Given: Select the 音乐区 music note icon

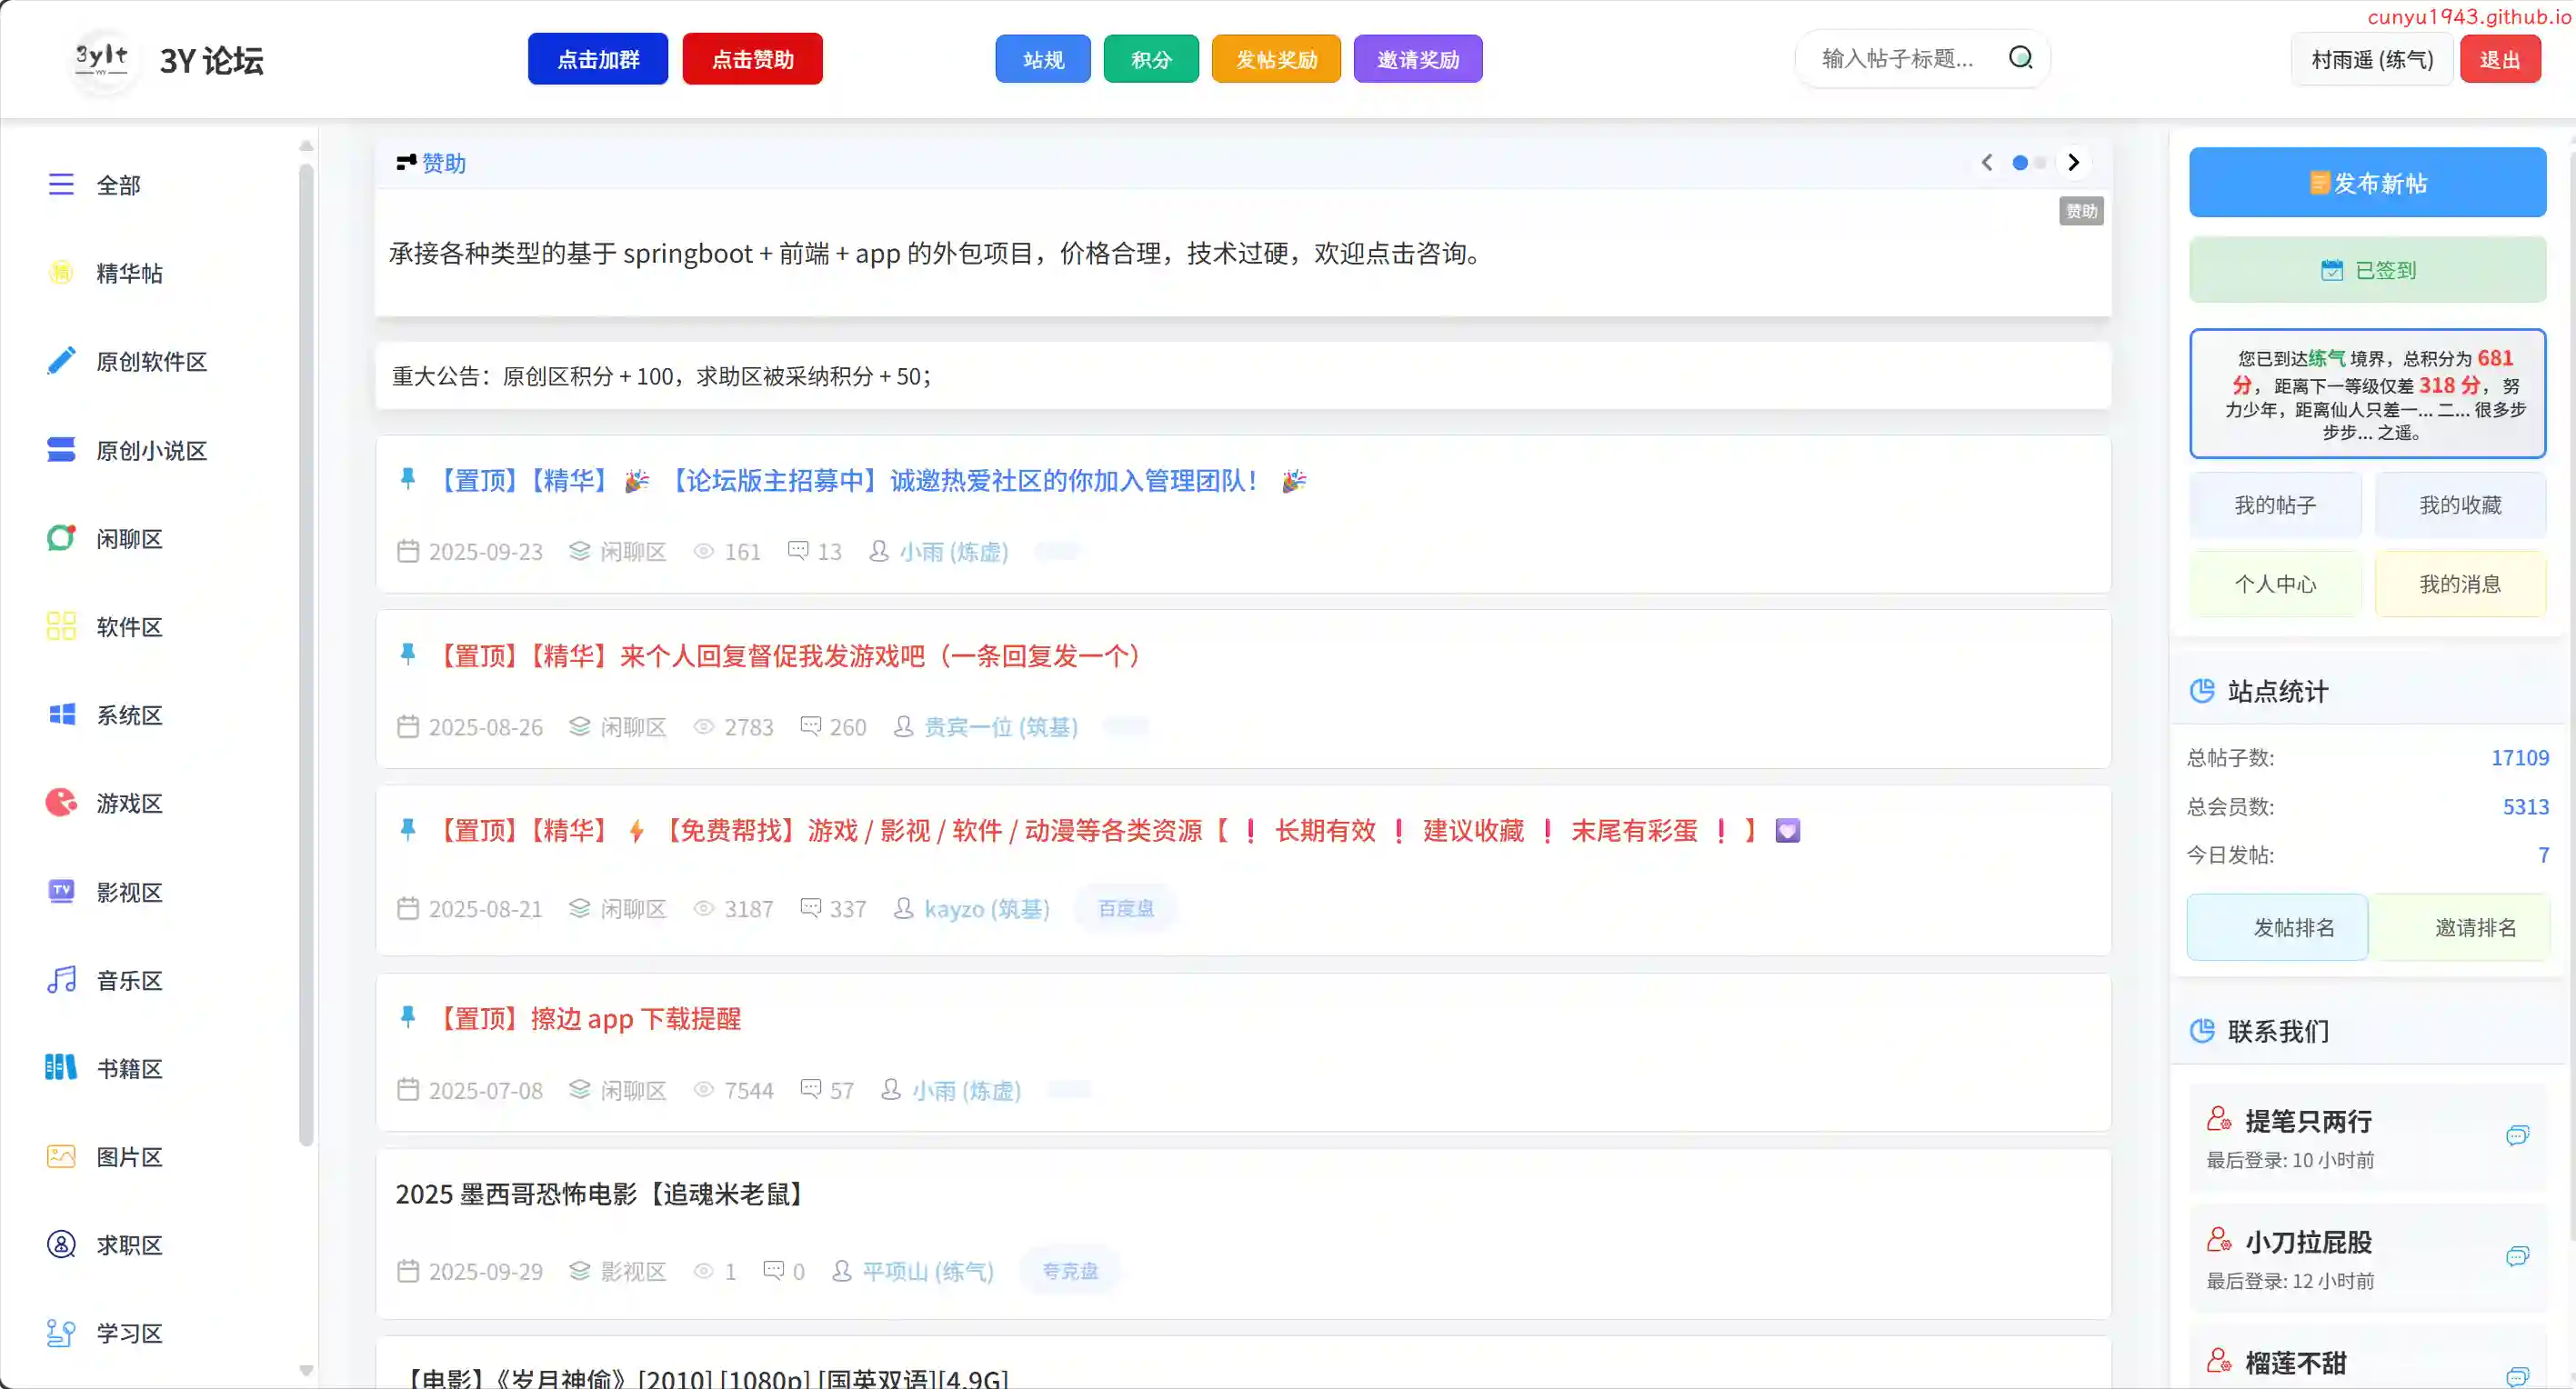Looking at the screenshot, I should 61,980.
